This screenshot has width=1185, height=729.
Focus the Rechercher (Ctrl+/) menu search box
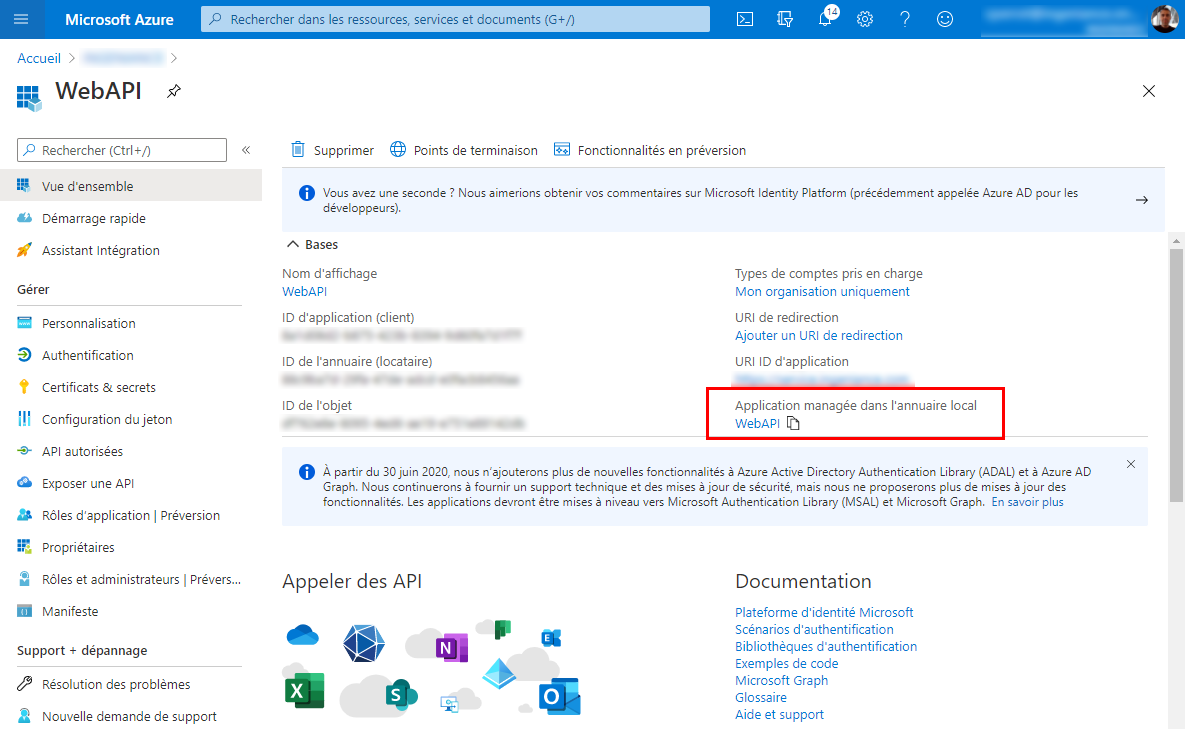click(122, 150)
